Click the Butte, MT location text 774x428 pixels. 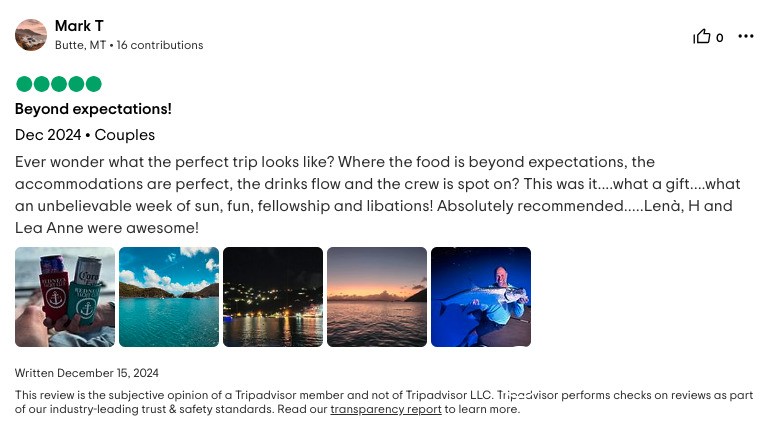(x=81, y=45)
